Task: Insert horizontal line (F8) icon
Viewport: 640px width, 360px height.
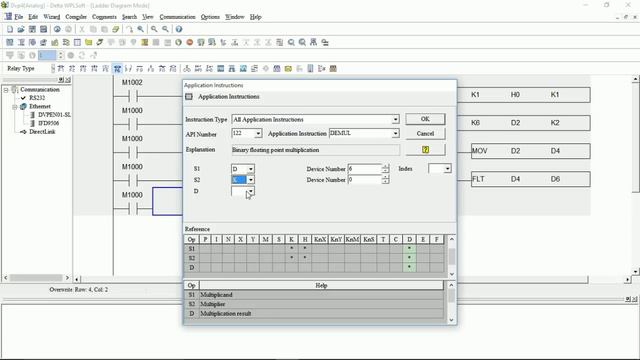Action: (x=140, y=69)
